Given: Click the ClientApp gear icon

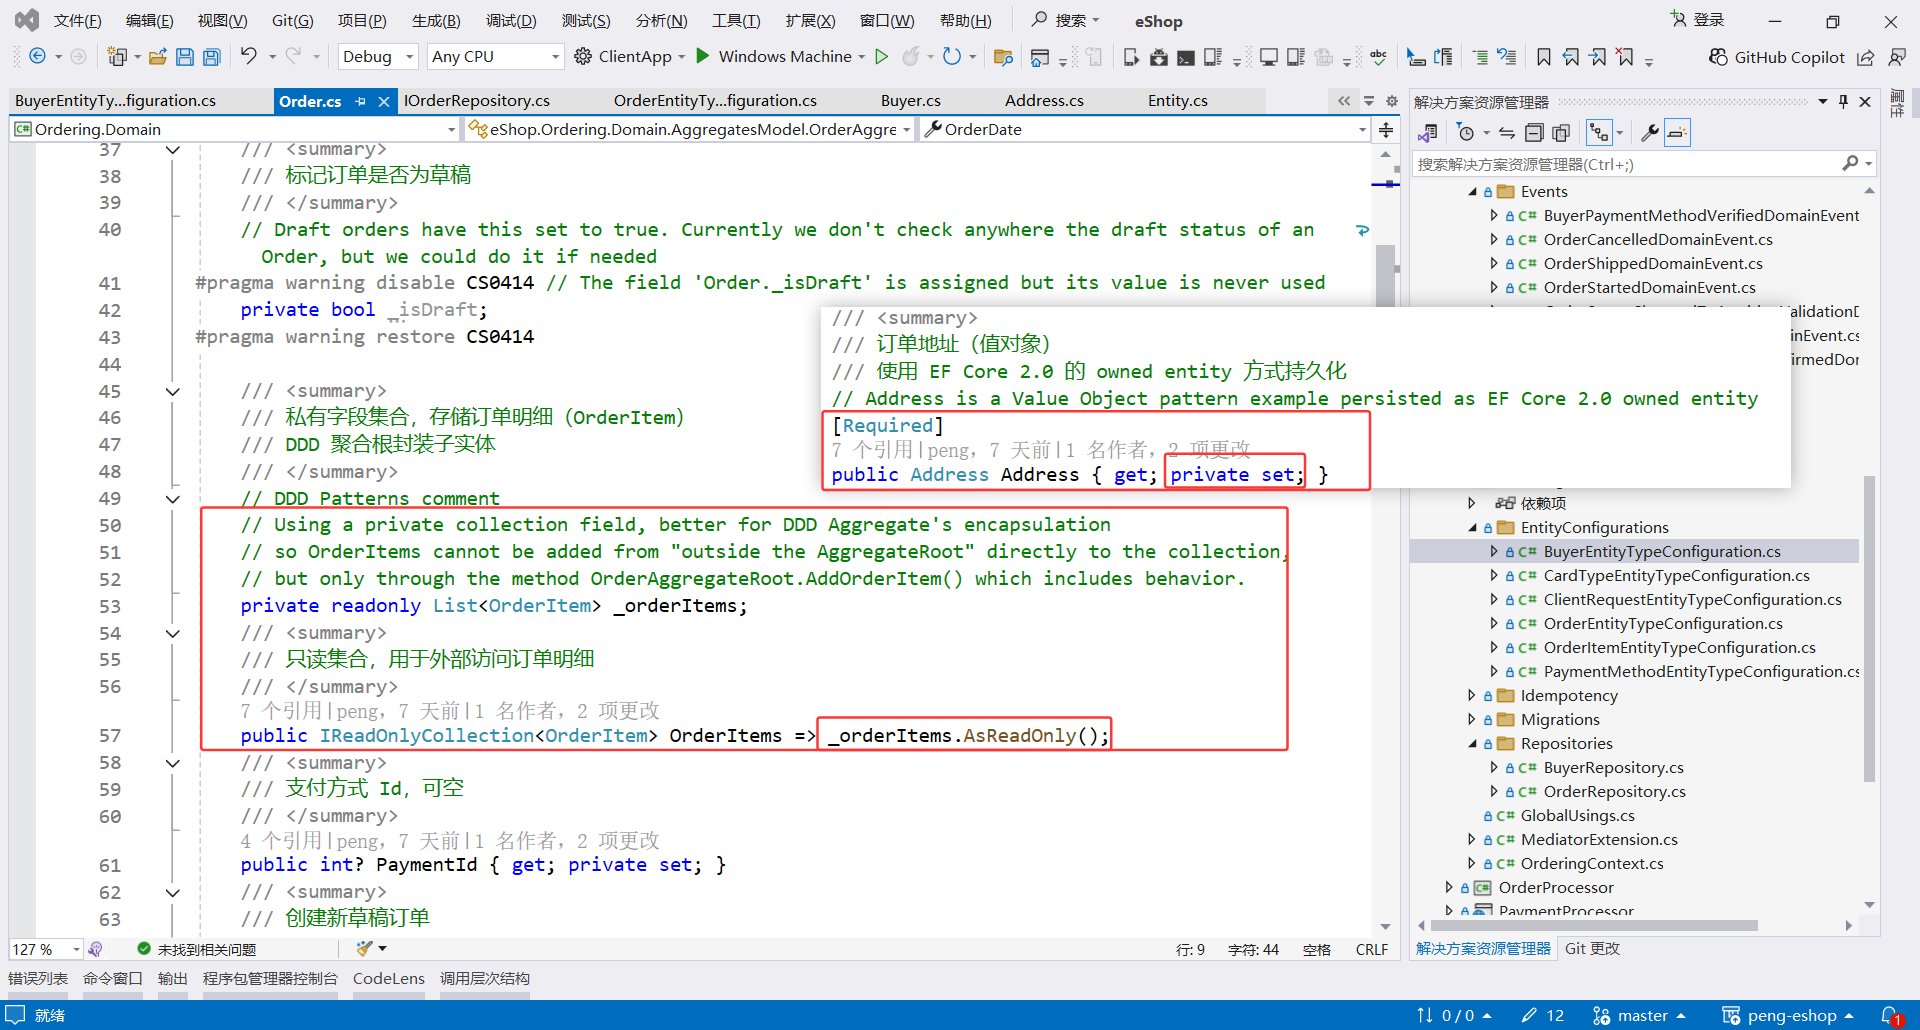Looking at the screenshot, I should pyautogui.click(x=583, y=57).
